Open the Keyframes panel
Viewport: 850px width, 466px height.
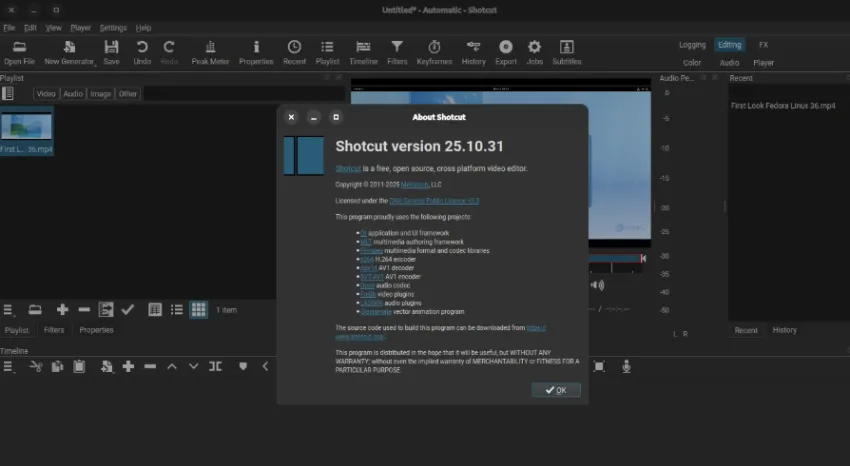(434, 53)
